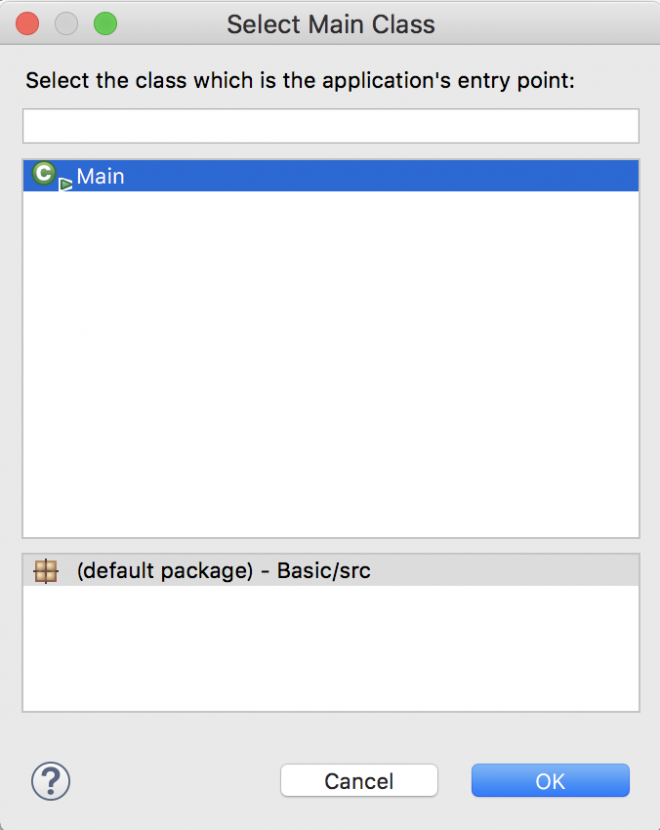660x830 pixels.
Task: Focus the class search text field
Action: (330, 127)
